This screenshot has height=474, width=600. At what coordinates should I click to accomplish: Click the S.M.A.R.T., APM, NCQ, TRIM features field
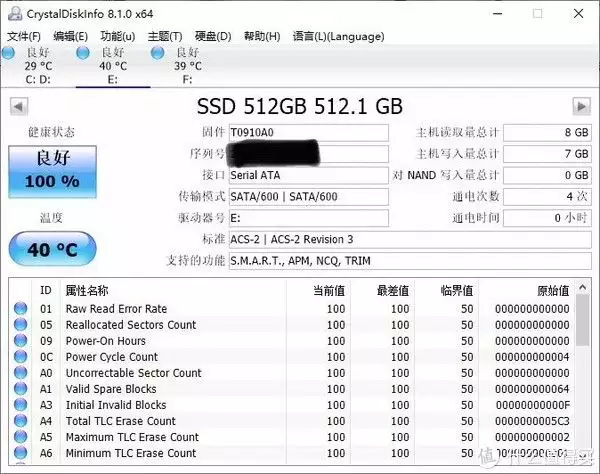[410, 261]
